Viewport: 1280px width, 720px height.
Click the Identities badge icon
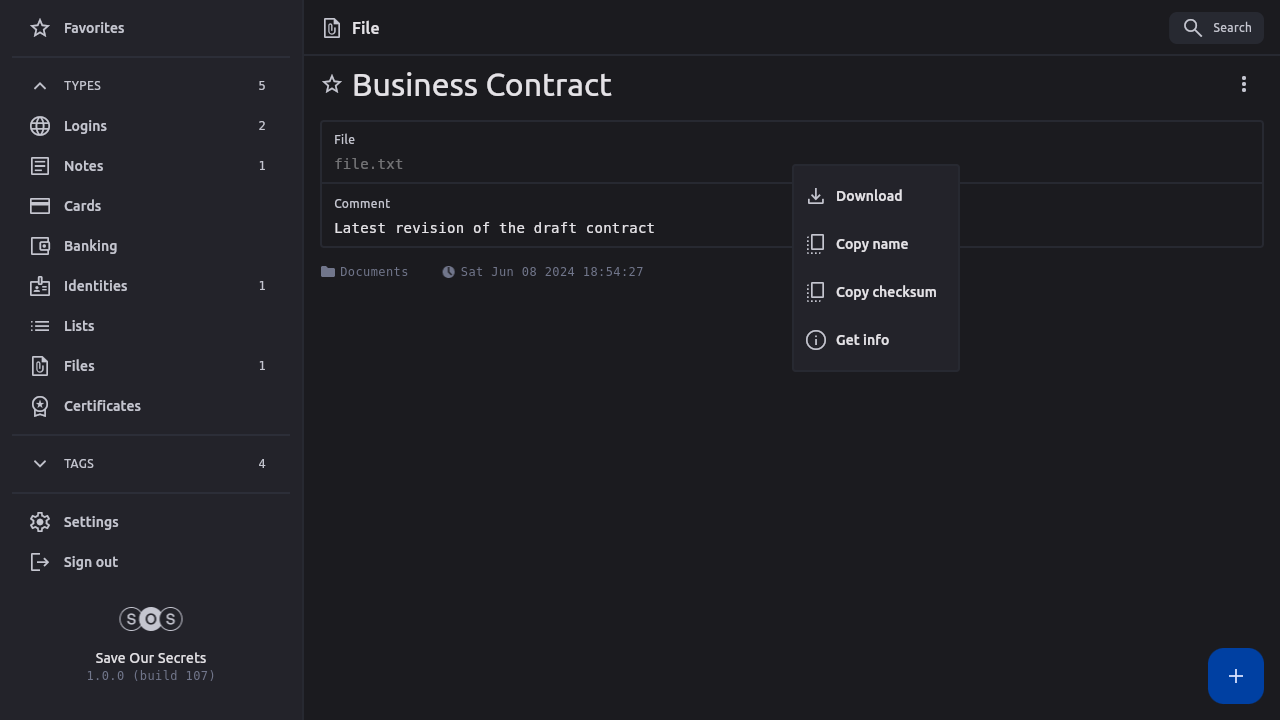click(40, 286)
